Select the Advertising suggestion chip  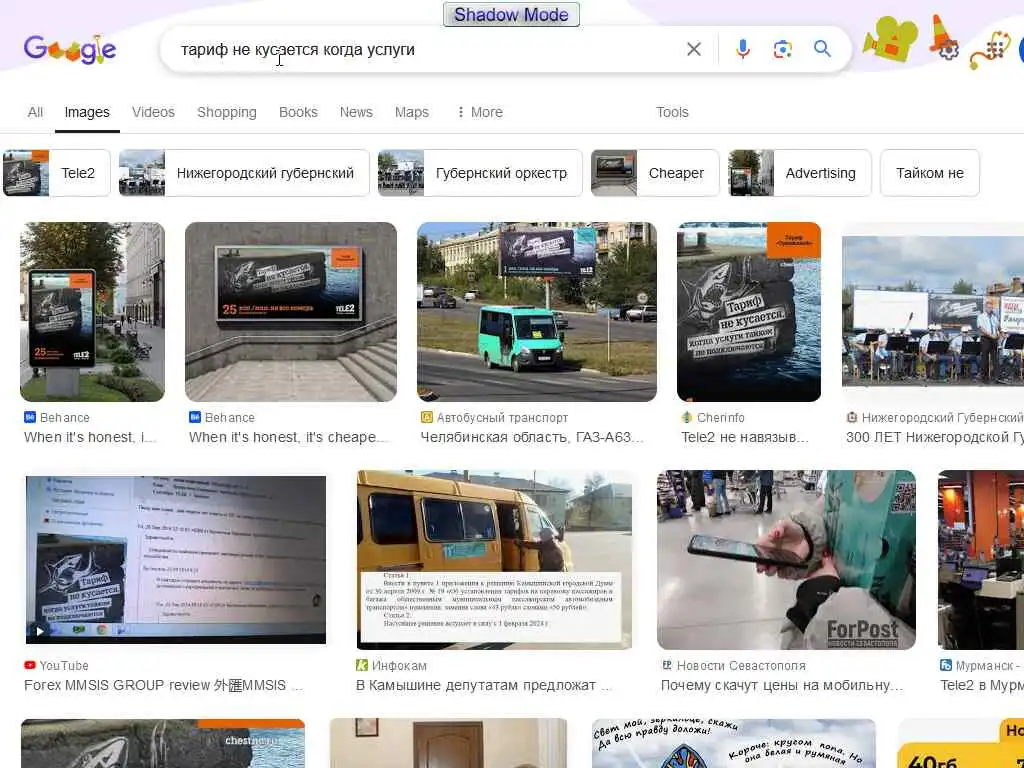pyautogui.click(x=800, y=173)
